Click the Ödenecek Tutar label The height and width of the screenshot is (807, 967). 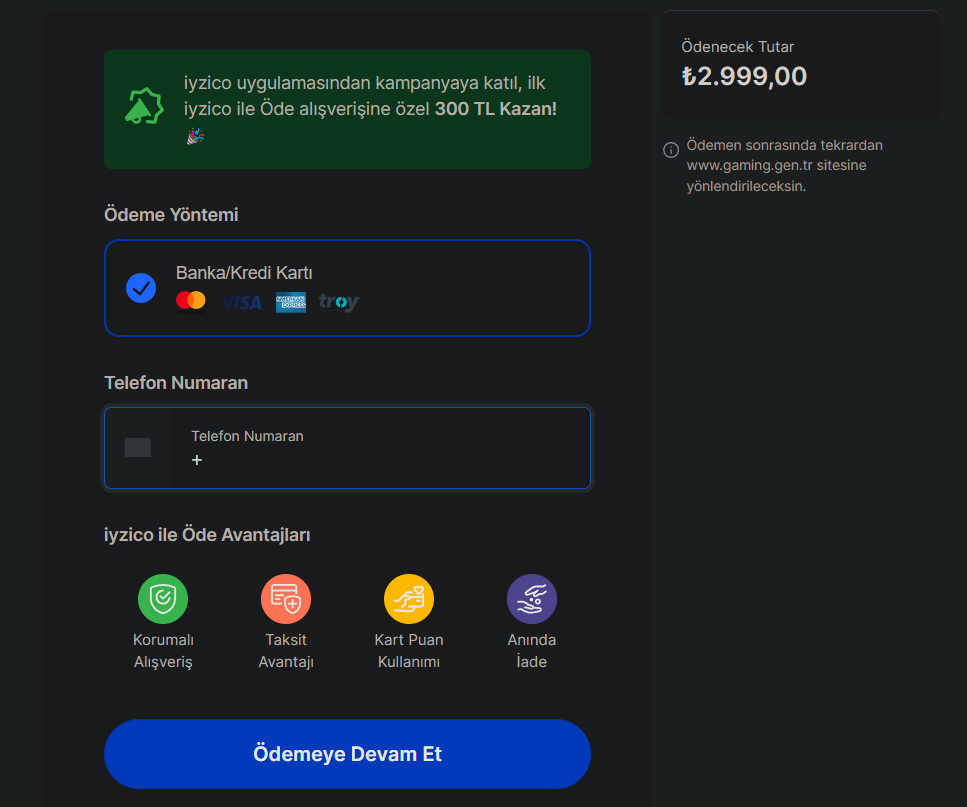click(x=737, y=47)
